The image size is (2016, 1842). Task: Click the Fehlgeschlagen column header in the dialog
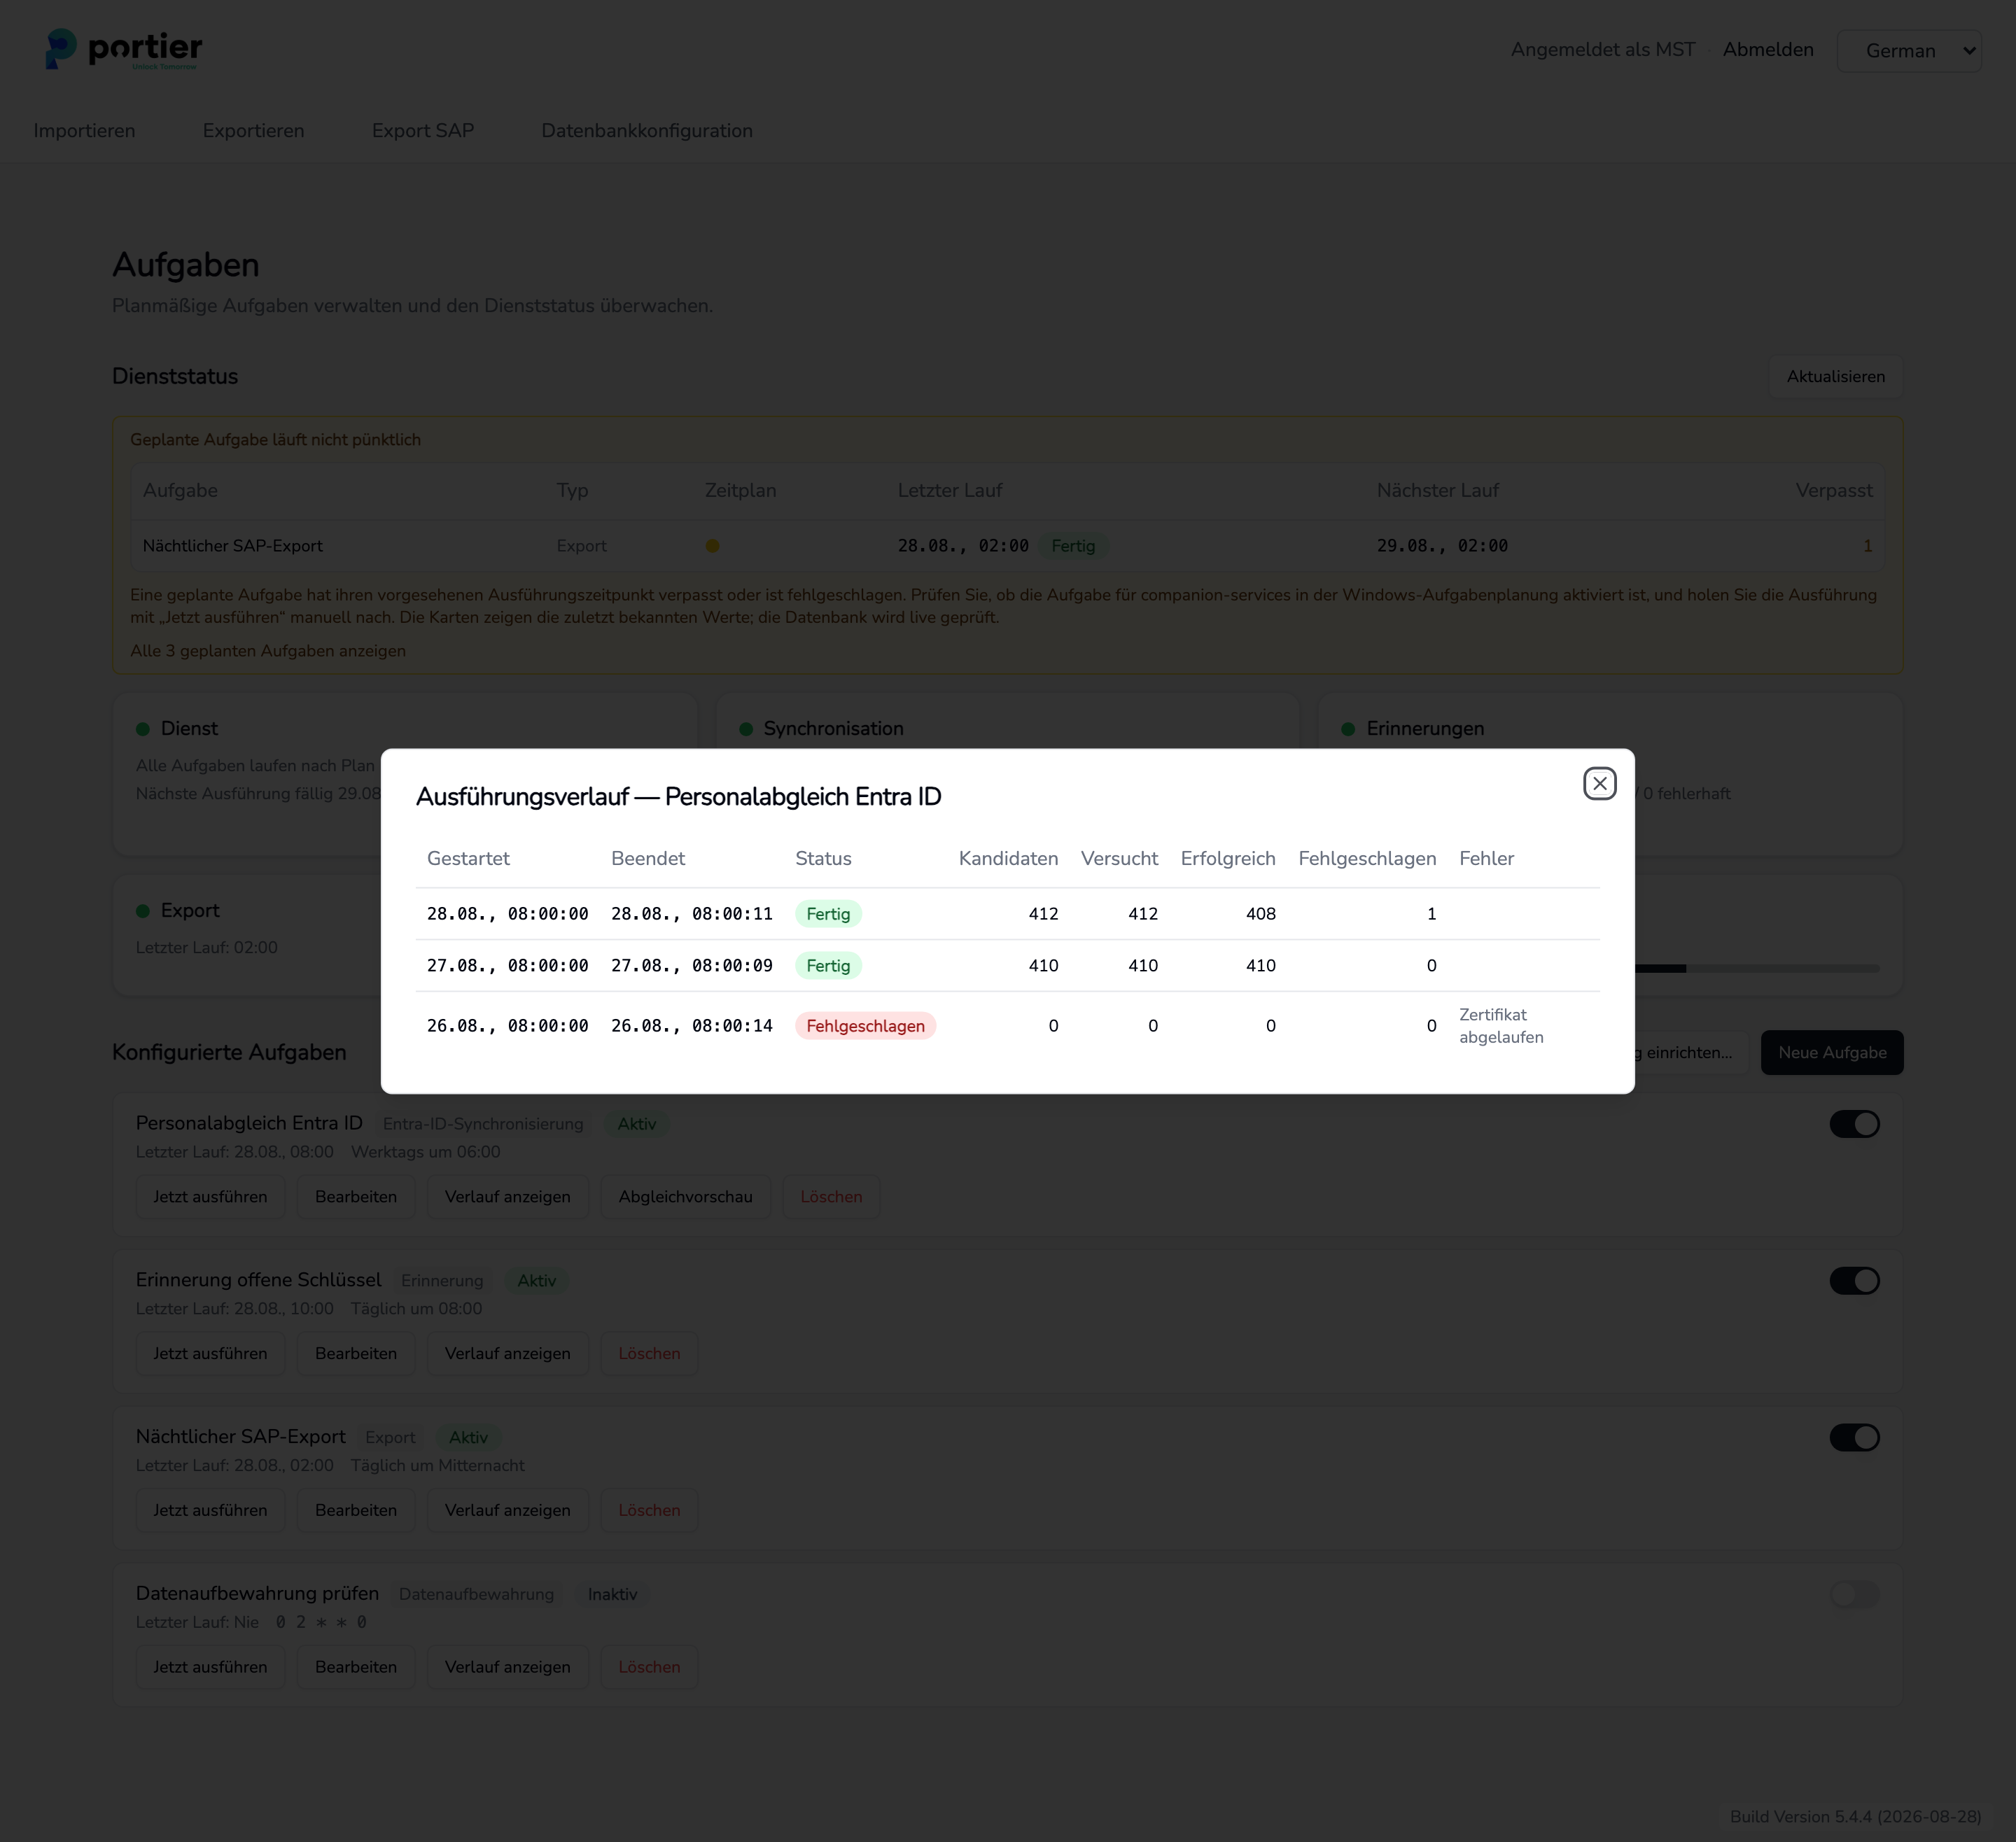[x=1367, y=859]
